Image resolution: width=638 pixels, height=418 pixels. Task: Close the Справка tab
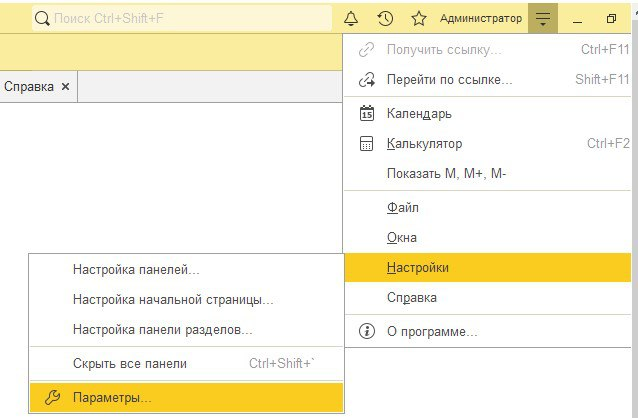[x=65, y=86]
